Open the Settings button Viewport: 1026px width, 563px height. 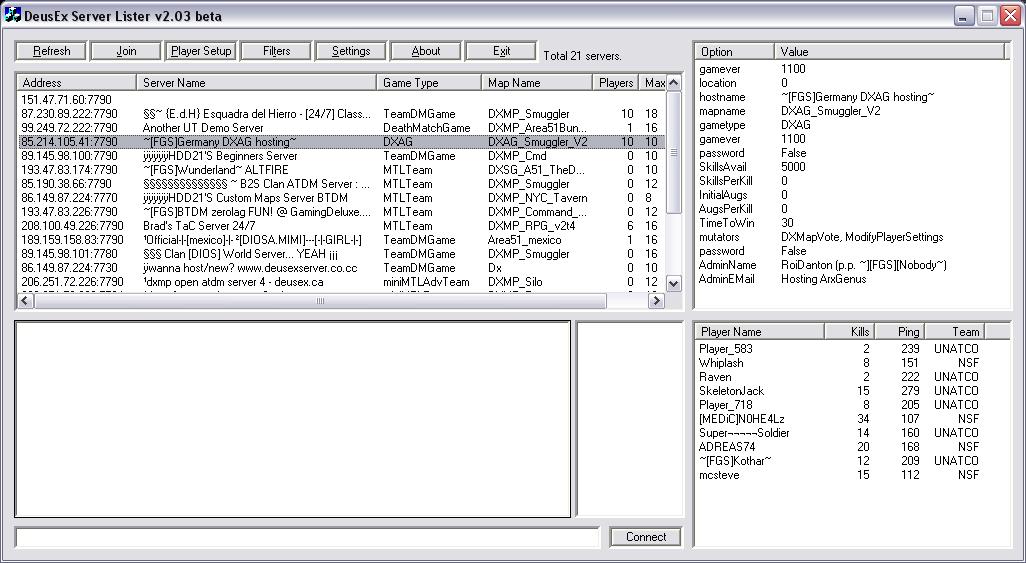[350, 51]
